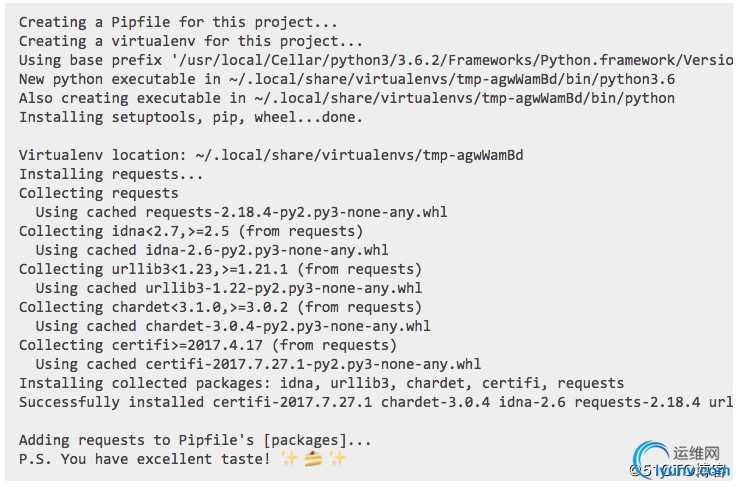The height and width of the screenshot is (487, 736).
Task: Click the first sparkles emoji
Action: pos(289,458)
